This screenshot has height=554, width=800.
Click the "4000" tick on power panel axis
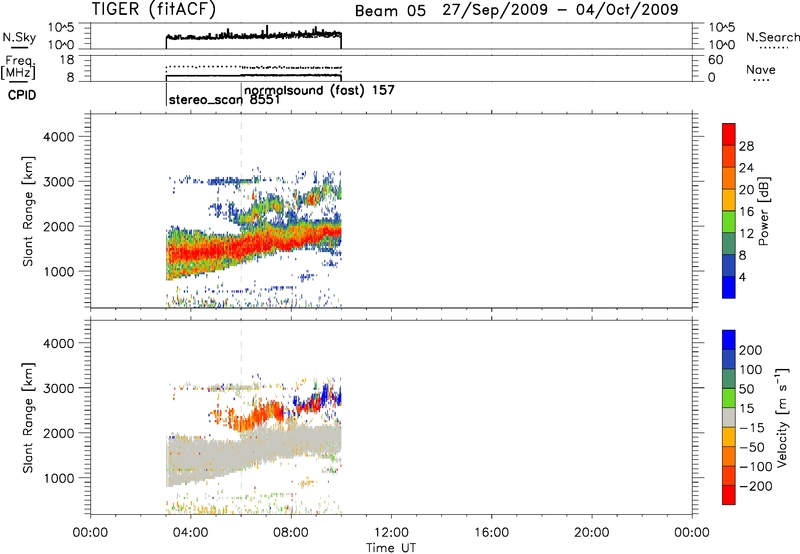pyautogui.click(x=59, y=137)
